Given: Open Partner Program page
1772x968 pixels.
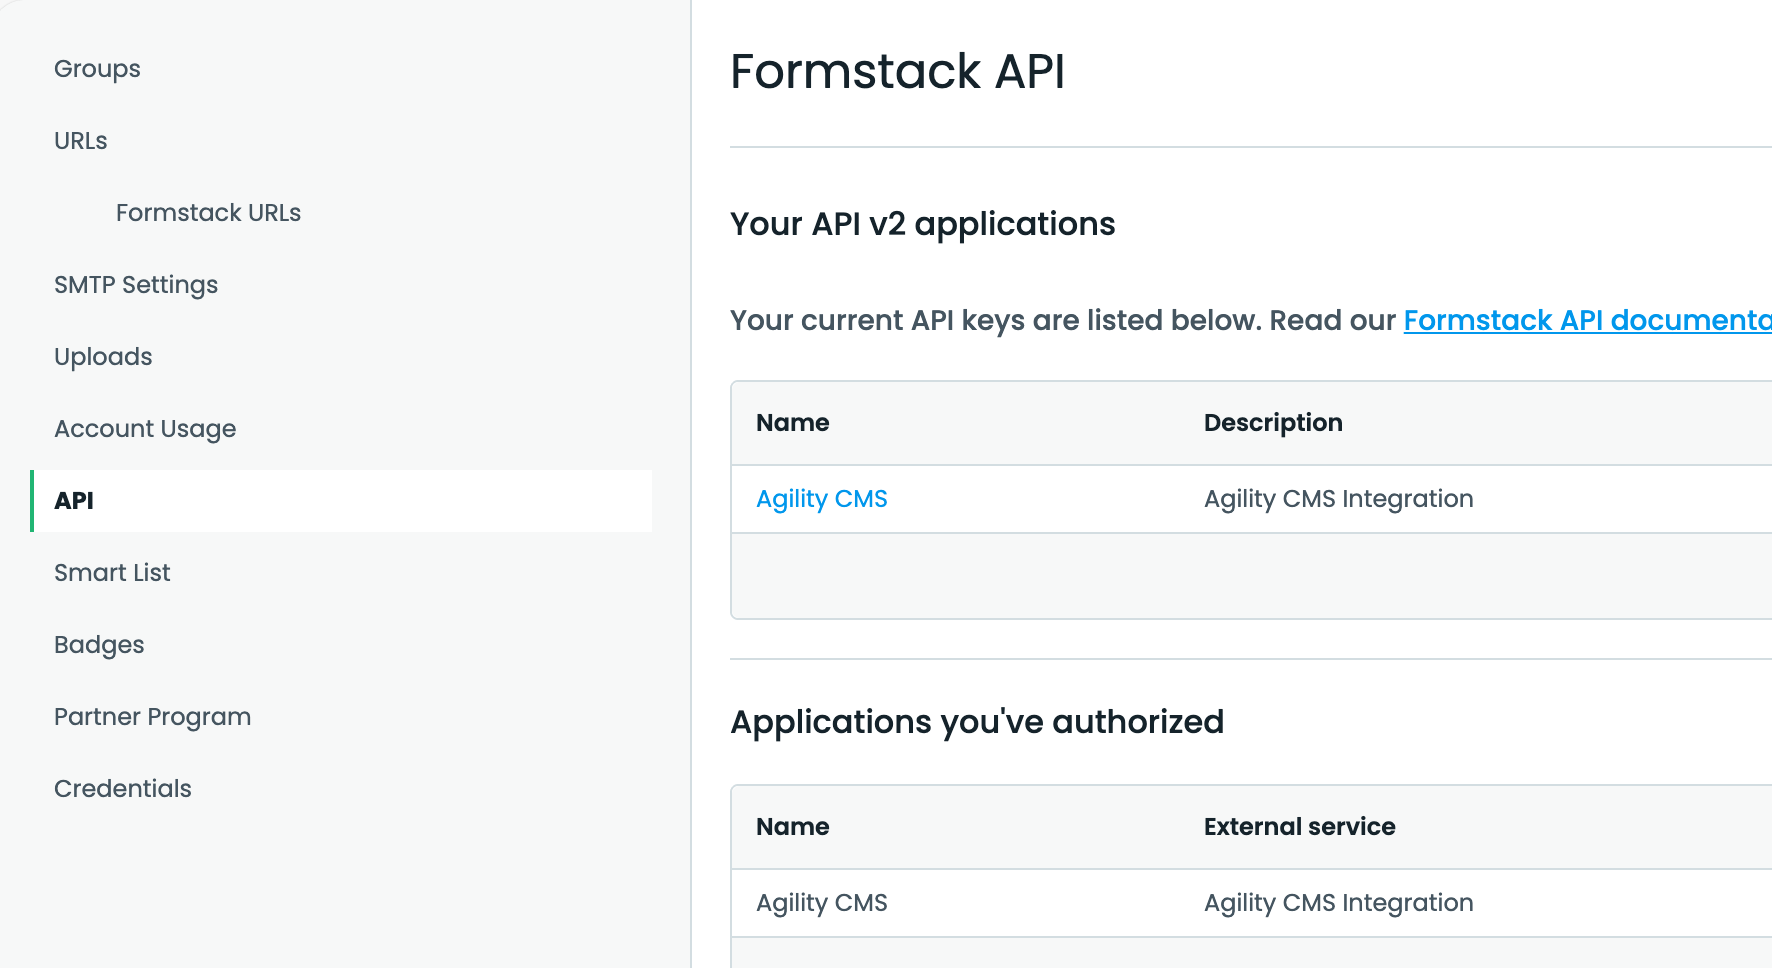Looking at the screenshot, I should (x=152, y=717).
